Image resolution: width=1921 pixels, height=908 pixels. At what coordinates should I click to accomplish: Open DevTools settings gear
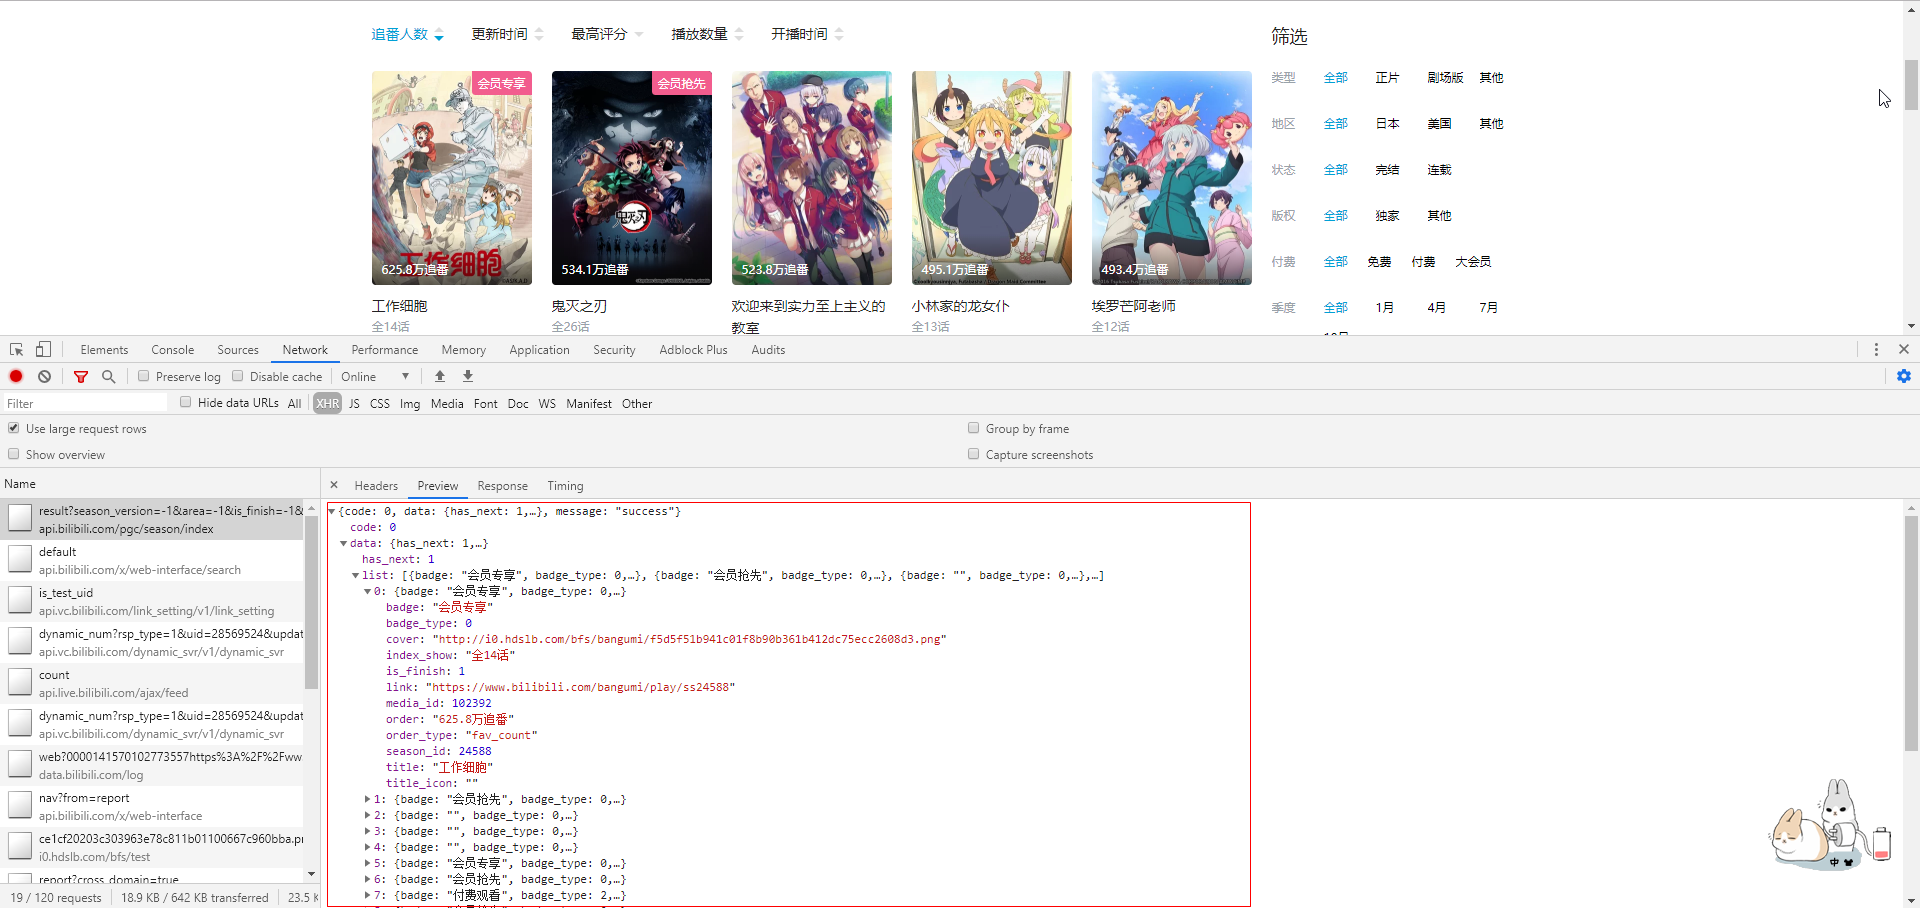[1904, 376]
